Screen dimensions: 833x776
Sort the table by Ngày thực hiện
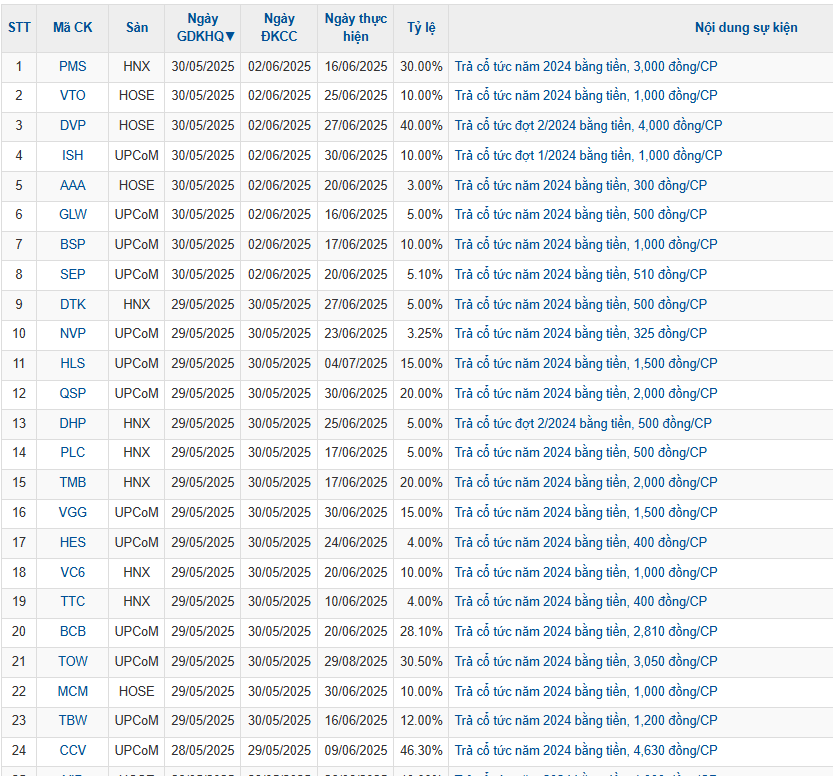point(355,28)
